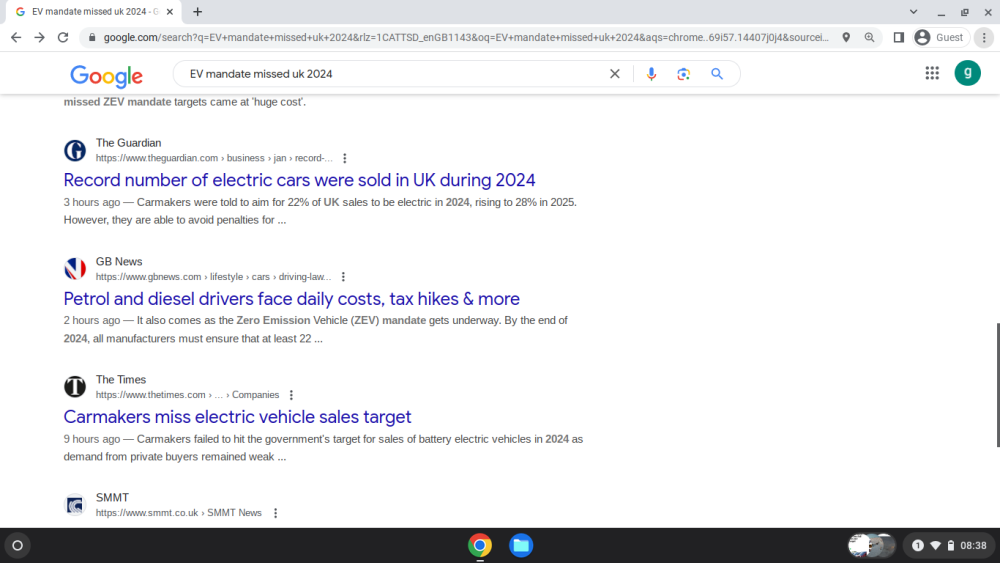
Task: Open SMMT favicon result
Action: pyautogui.click(x=75, y=505)
